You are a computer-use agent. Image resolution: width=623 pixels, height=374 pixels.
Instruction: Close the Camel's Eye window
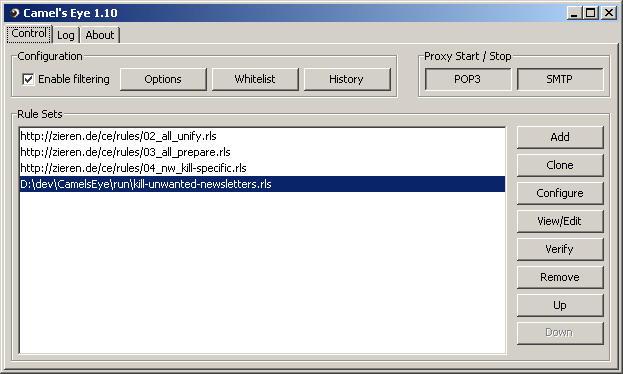click(609, 13)
